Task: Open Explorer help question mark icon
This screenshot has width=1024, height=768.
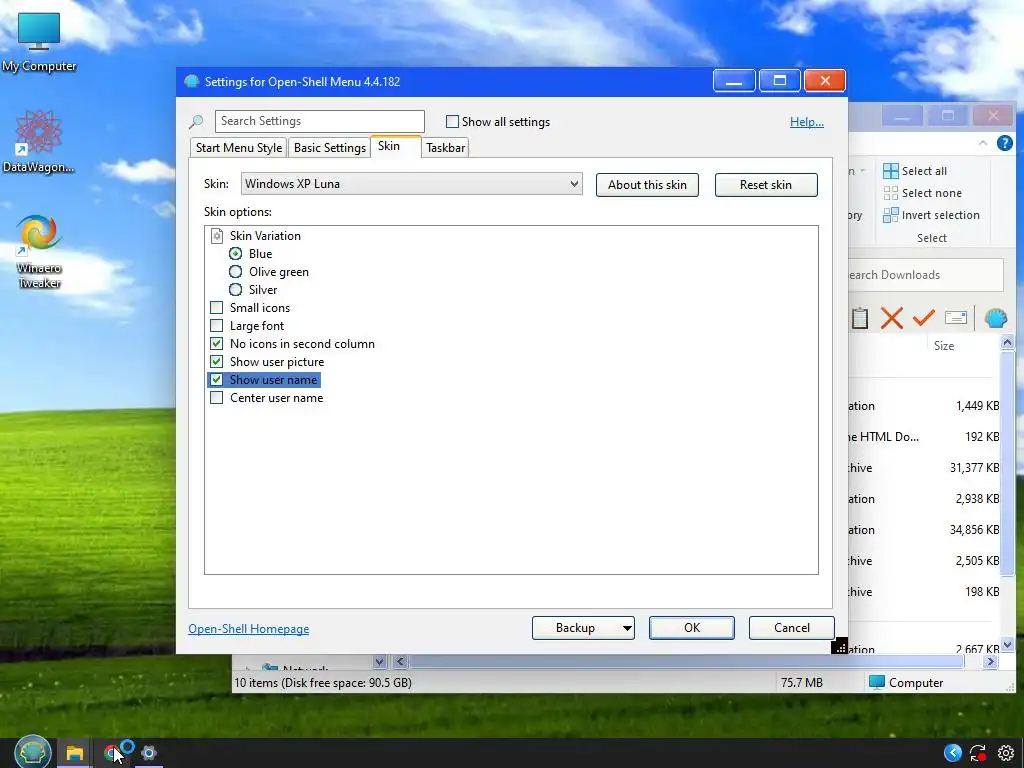Action: [x=1004, y=143]
